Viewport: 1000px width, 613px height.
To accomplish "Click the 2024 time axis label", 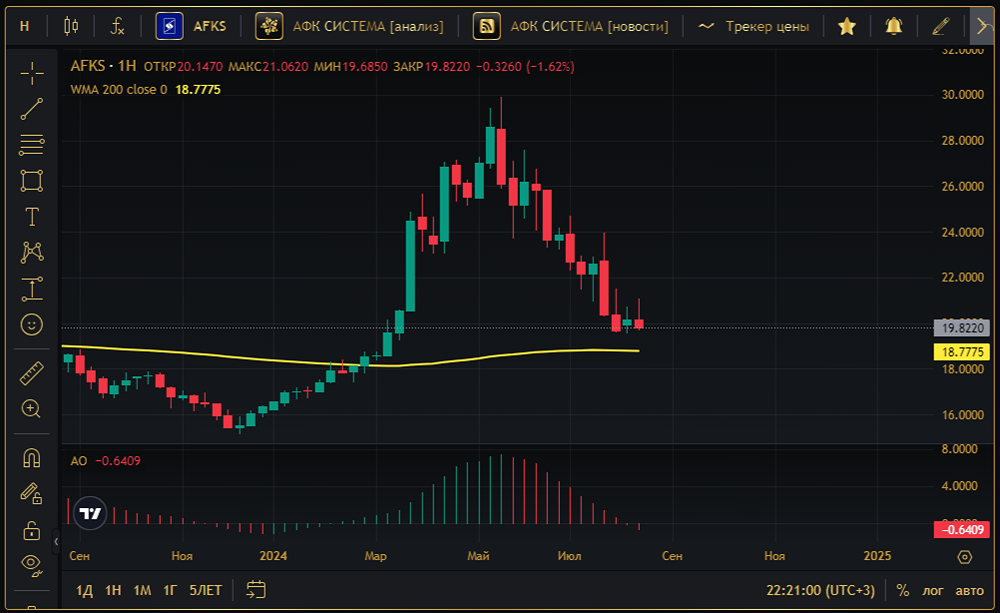I will [273, 556].
